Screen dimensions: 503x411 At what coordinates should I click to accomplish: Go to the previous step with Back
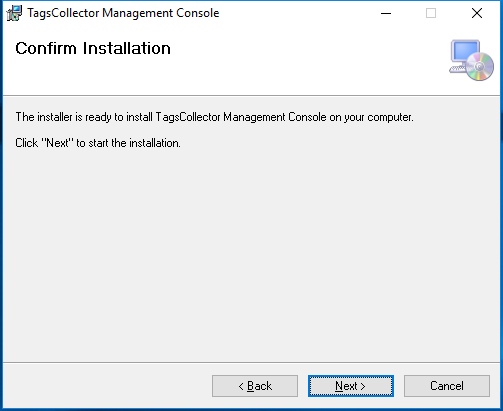coord(255,386)
